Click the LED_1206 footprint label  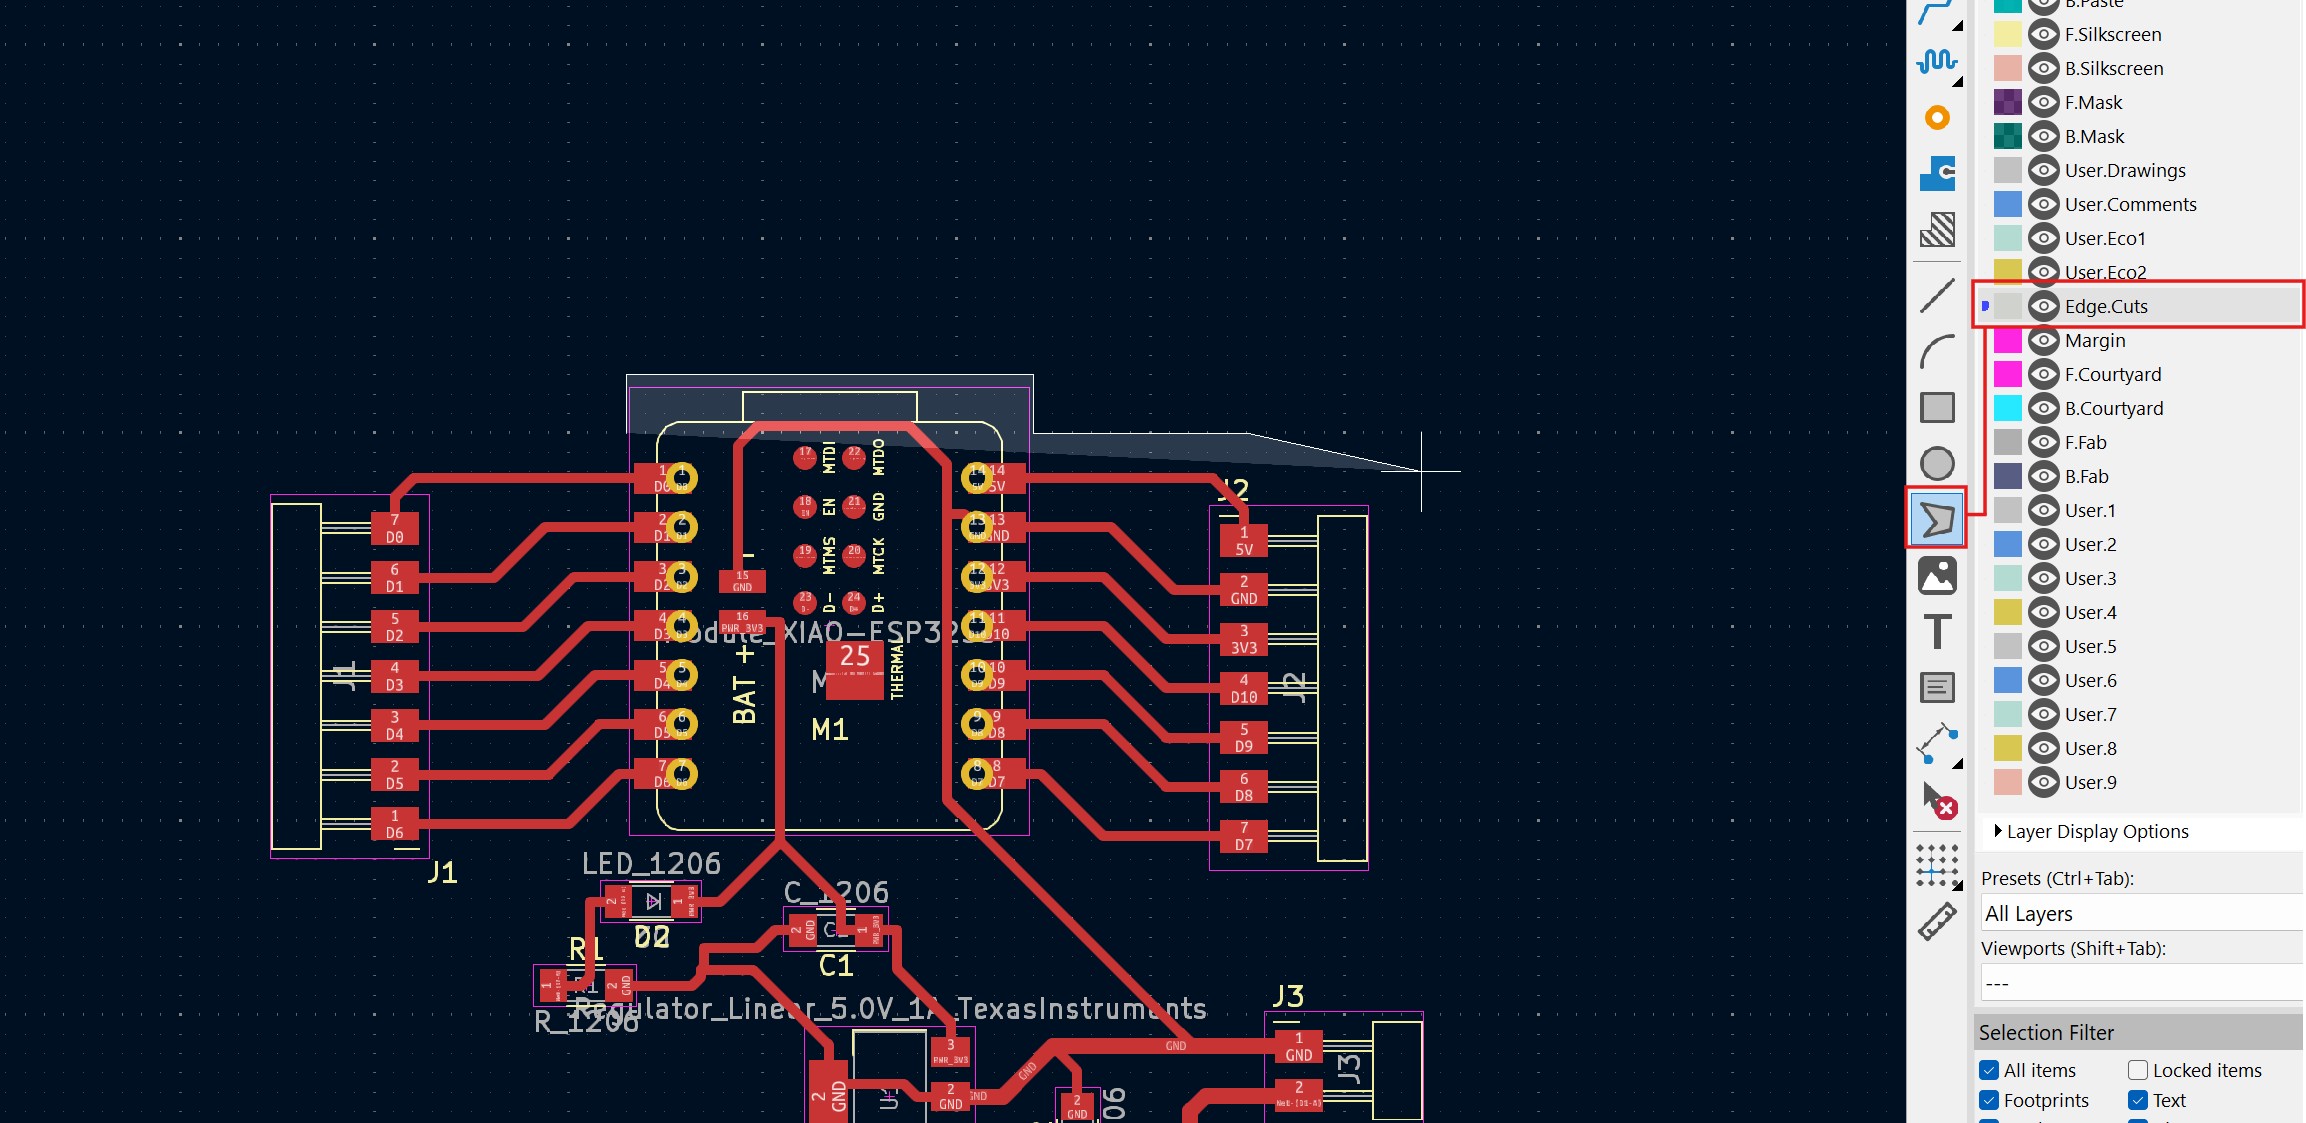[651, 863]
